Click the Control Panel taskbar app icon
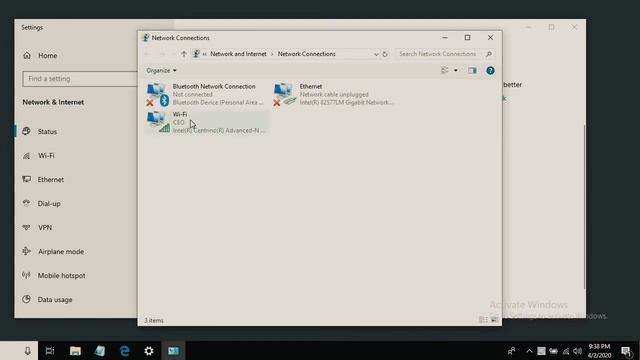The image size is (640, 360). (173, 351)
